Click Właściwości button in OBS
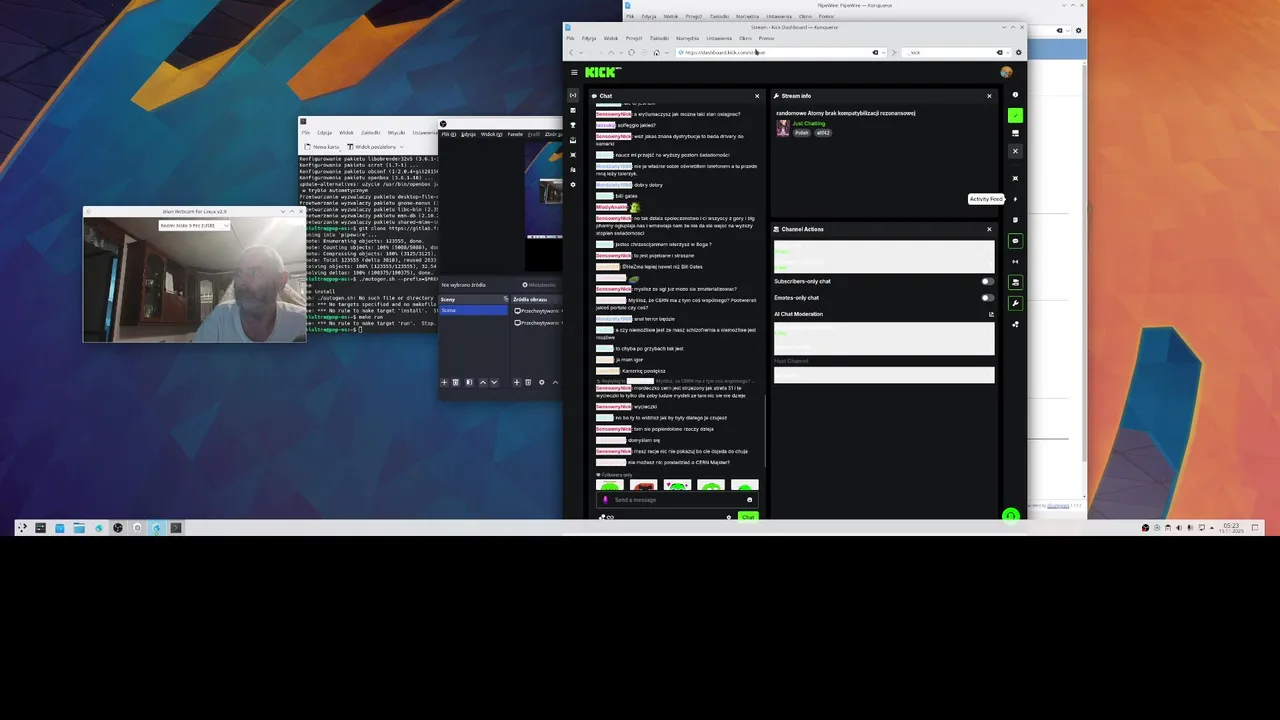This screenshot has height=720, width=1280. pos(540,285)
